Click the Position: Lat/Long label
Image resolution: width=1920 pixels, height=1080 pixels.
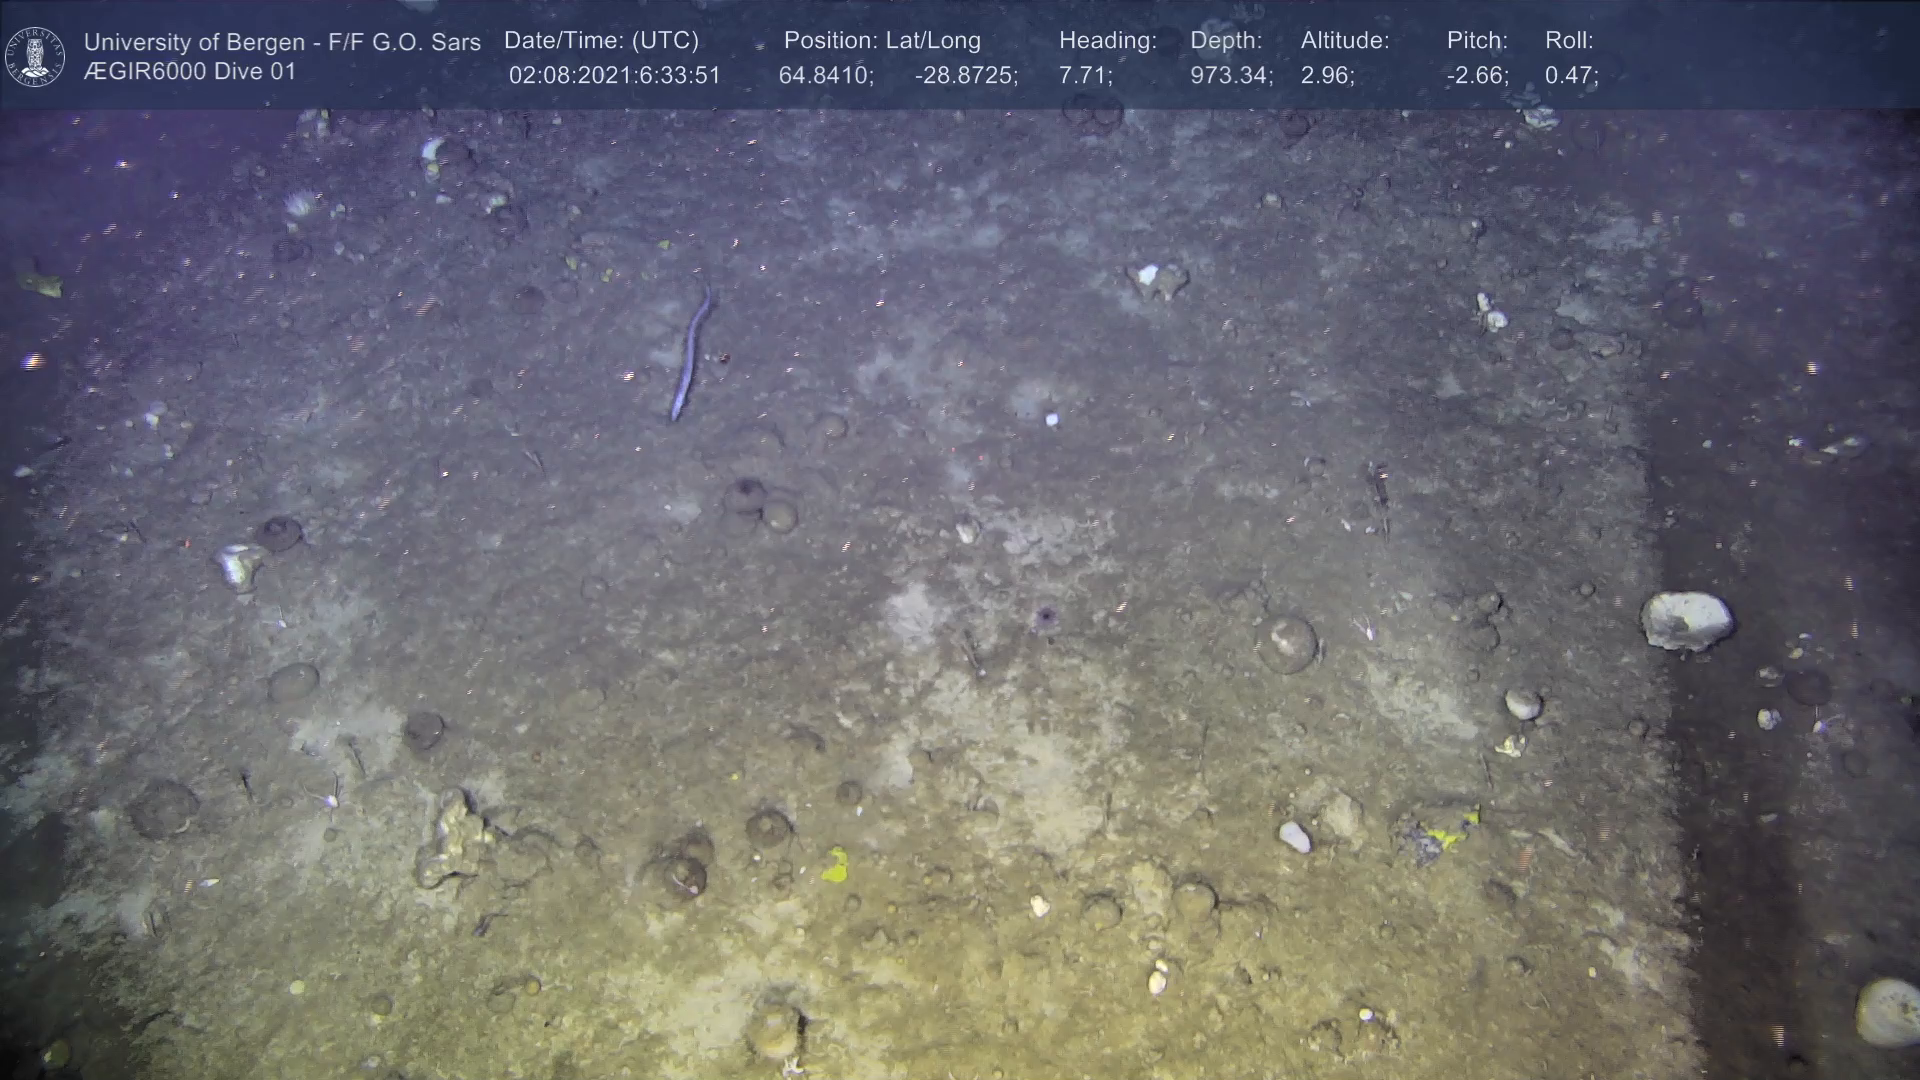tap(881, 41)
